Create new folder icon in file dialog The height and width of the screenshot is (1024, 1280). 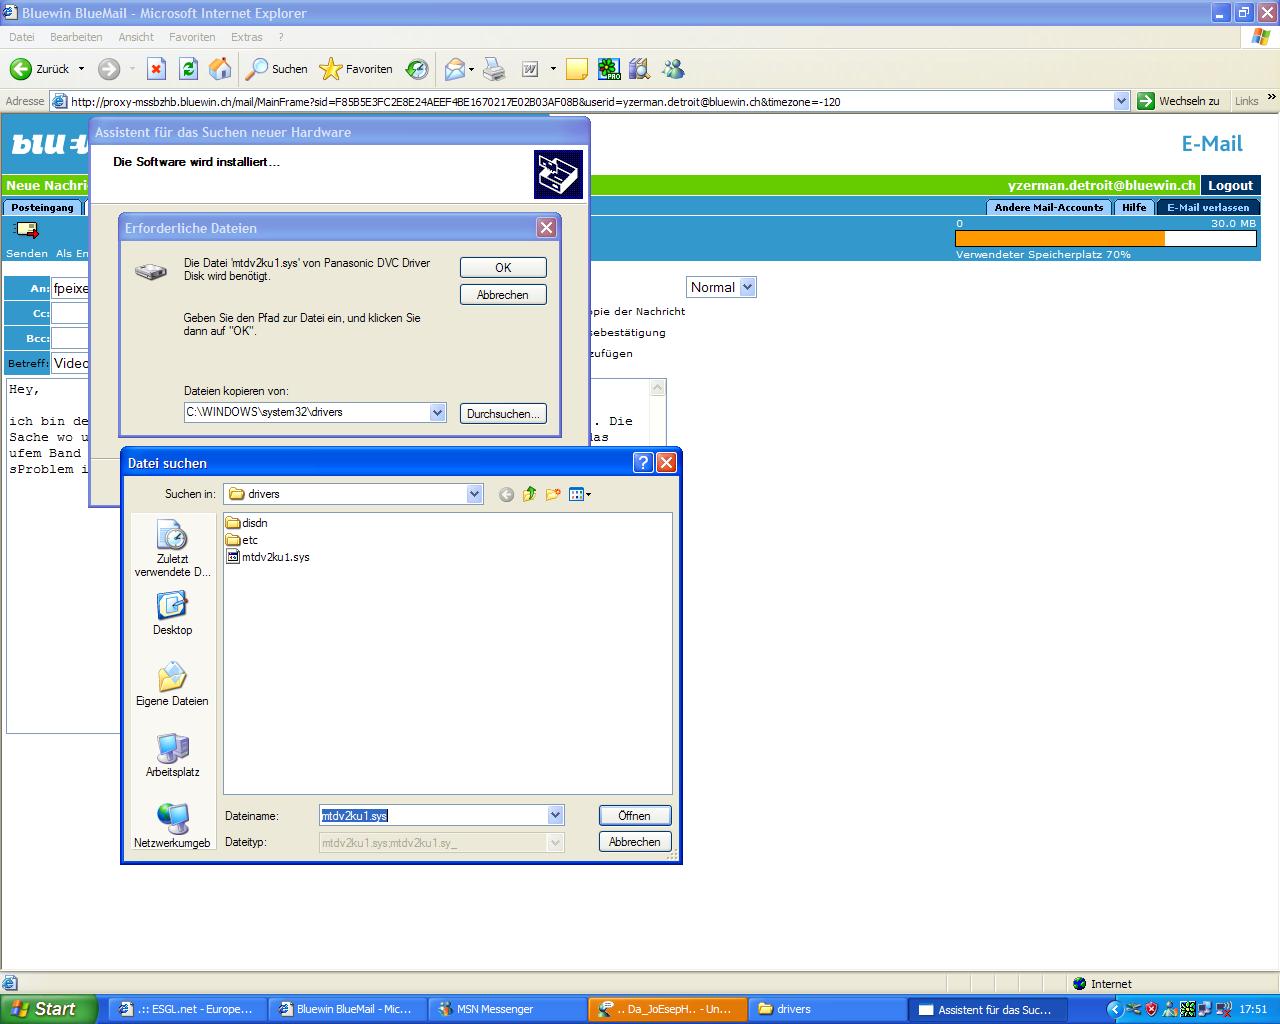(x=553, y=494)
